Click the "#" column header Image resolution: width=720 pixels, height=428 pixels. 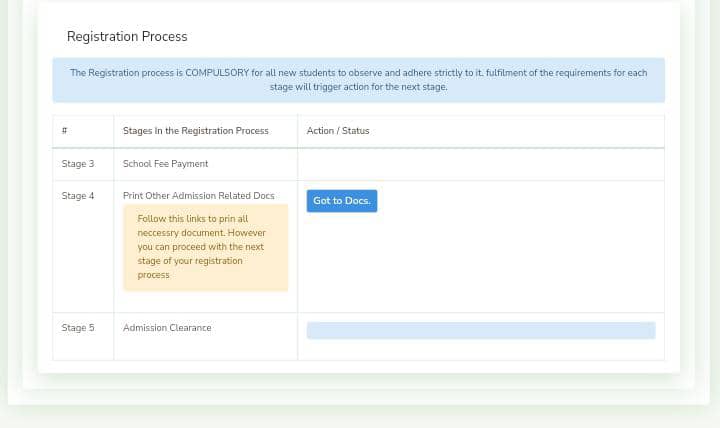point(65,131)
